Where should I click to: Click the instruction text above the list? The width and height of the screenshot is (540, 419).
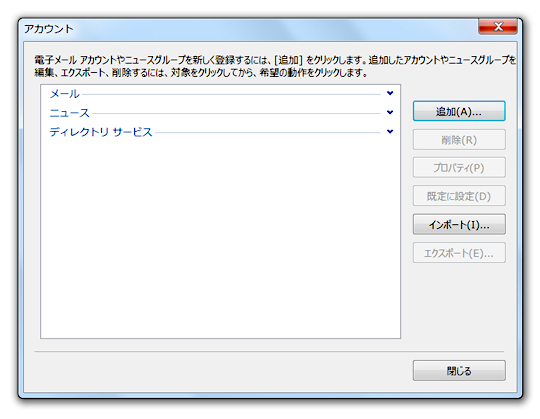275,66
